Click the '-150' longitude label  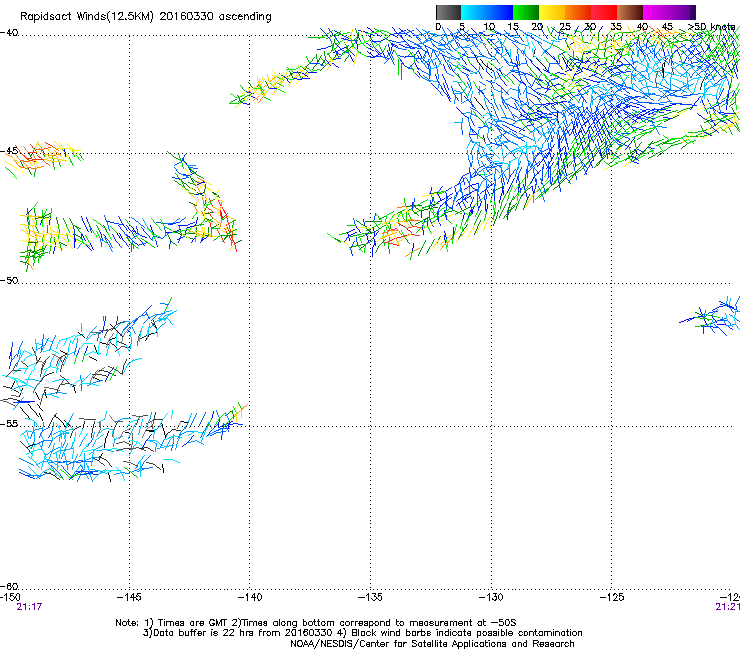click(x=10, y=597)
